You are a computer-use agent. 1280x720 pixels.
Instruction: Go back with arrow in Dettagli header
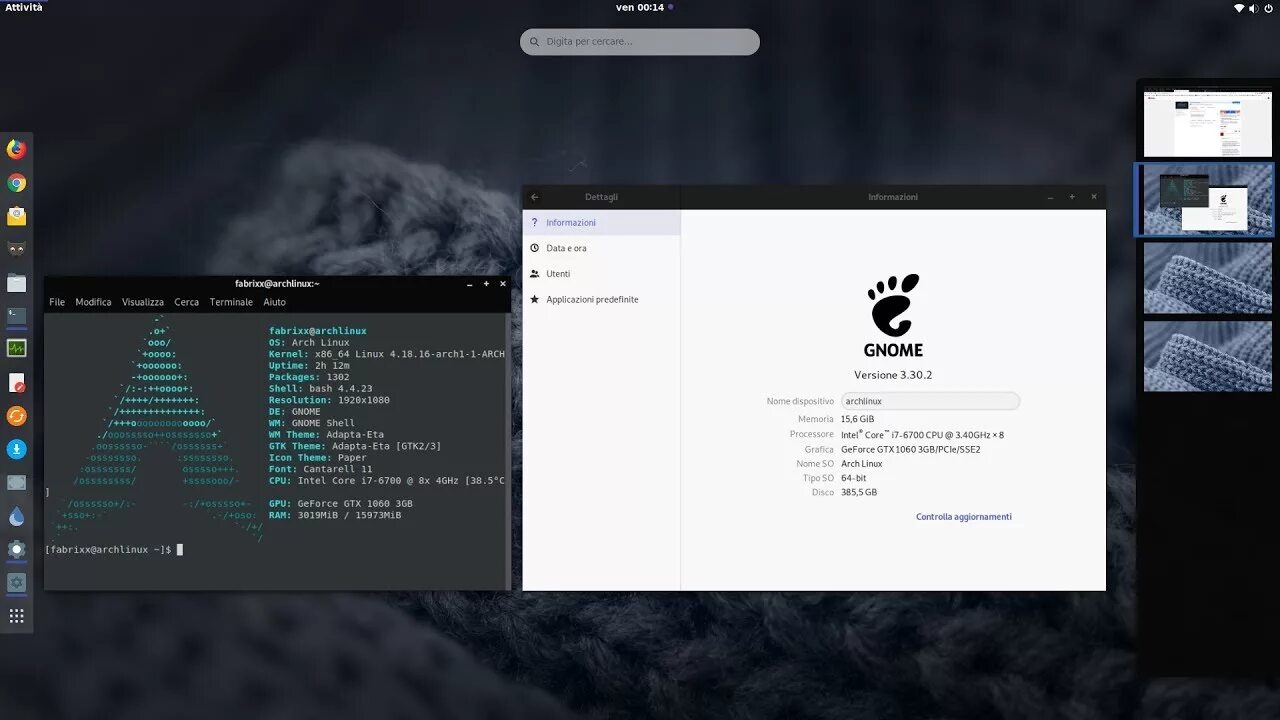click(x=535, y=197)
